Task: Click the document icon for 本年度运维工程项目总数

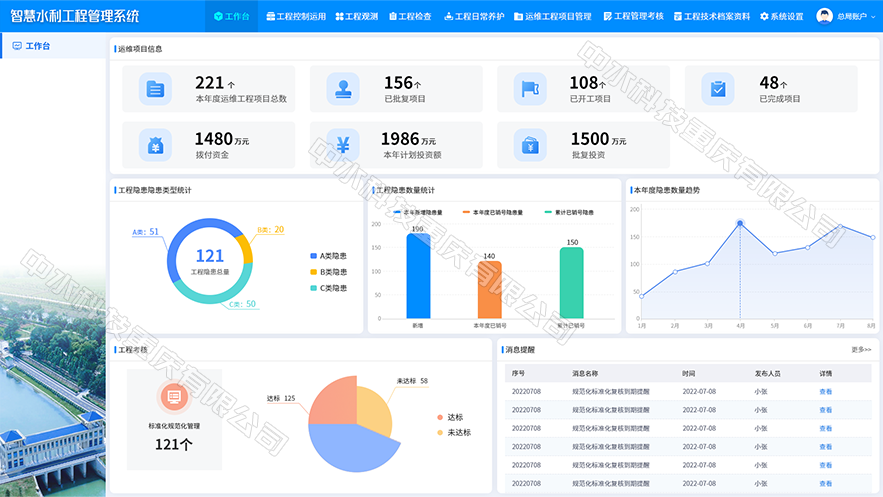Action: (155, 89)
